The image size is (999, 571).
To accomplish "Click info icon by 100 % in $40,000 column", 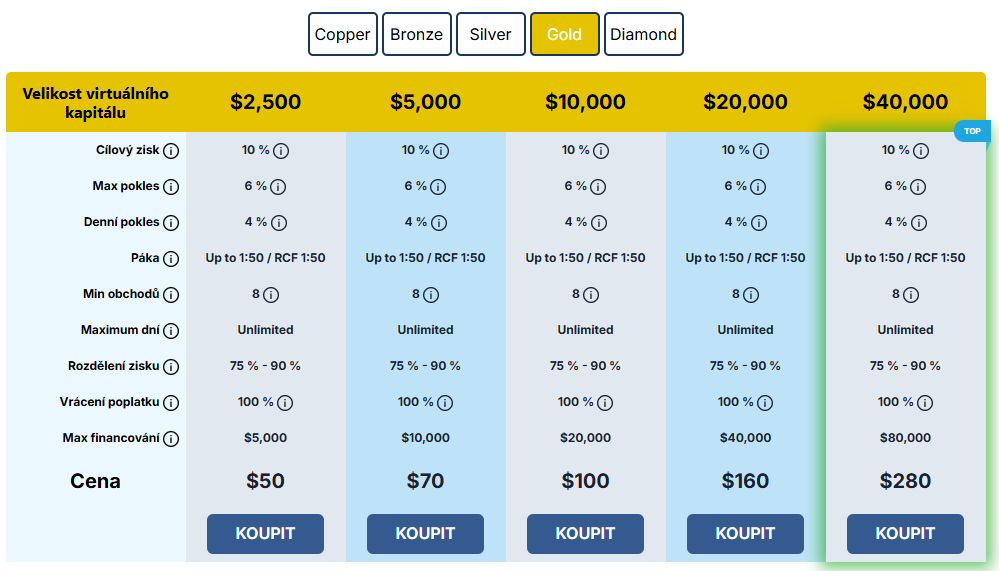I will (925, 403).
